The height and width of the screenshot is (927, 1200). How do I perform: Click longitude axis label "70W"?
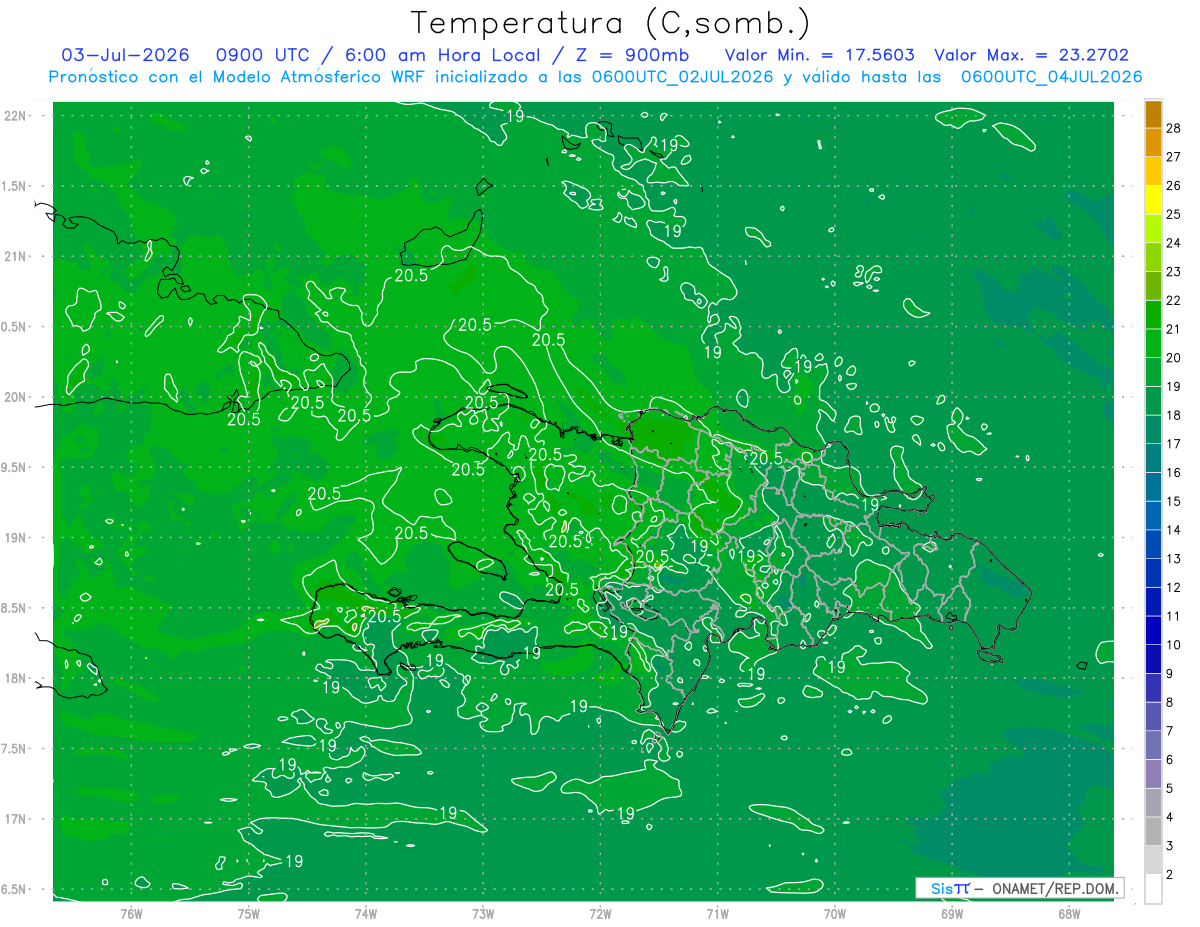click(x=834, y=914)
